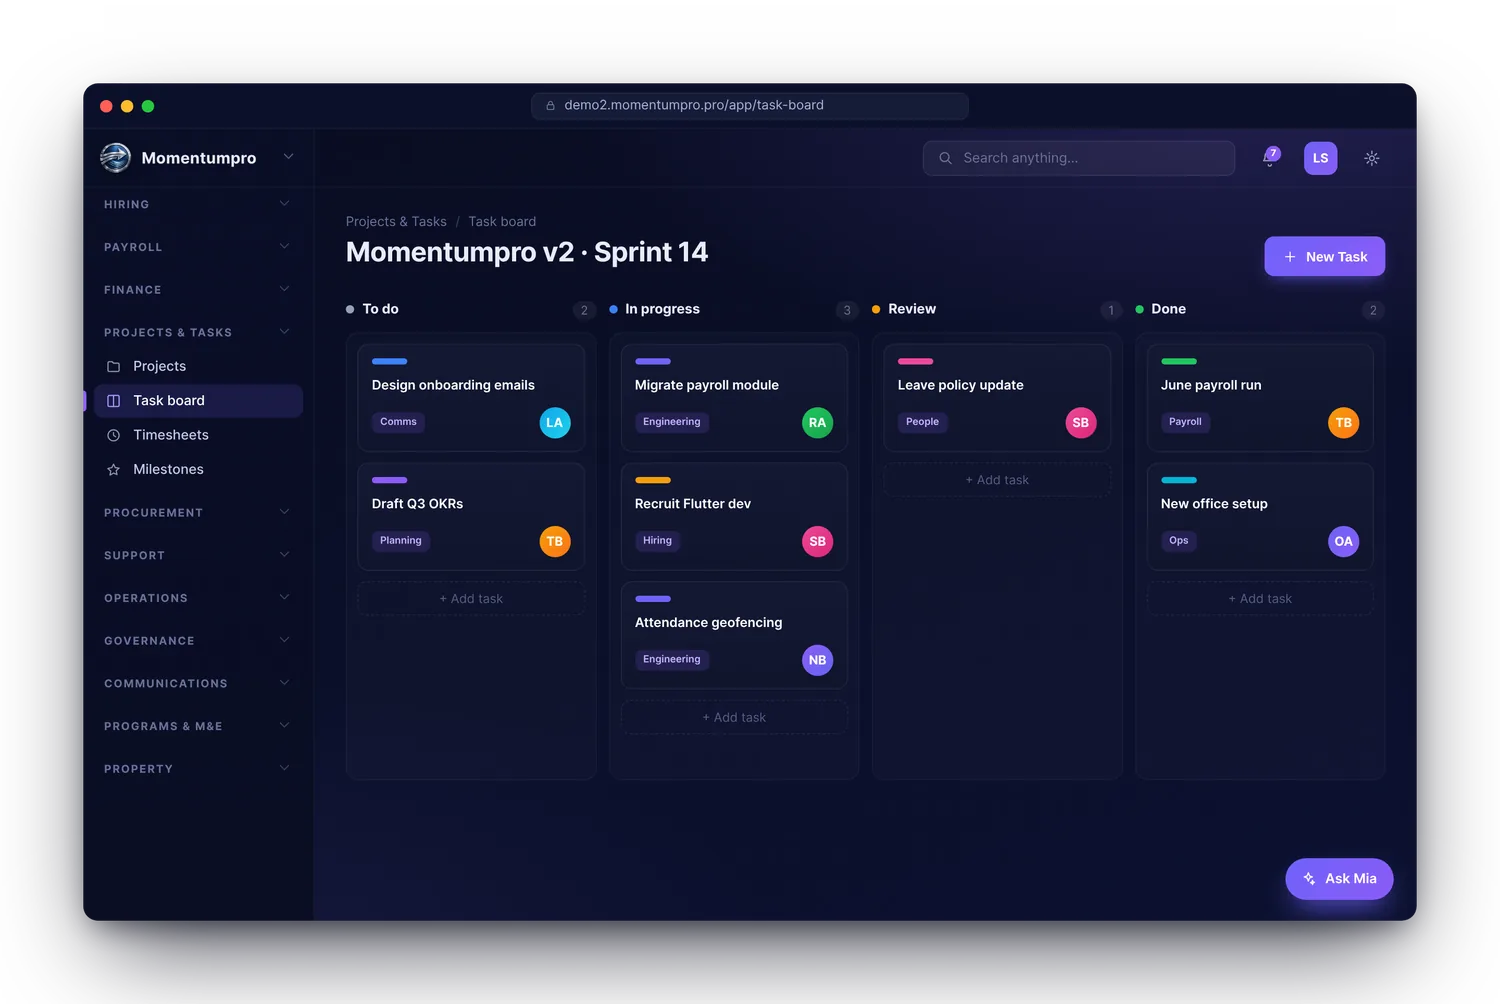Click the Milestones star icon
Screen dimensions: 1500x1004
[x=114, y=469]
